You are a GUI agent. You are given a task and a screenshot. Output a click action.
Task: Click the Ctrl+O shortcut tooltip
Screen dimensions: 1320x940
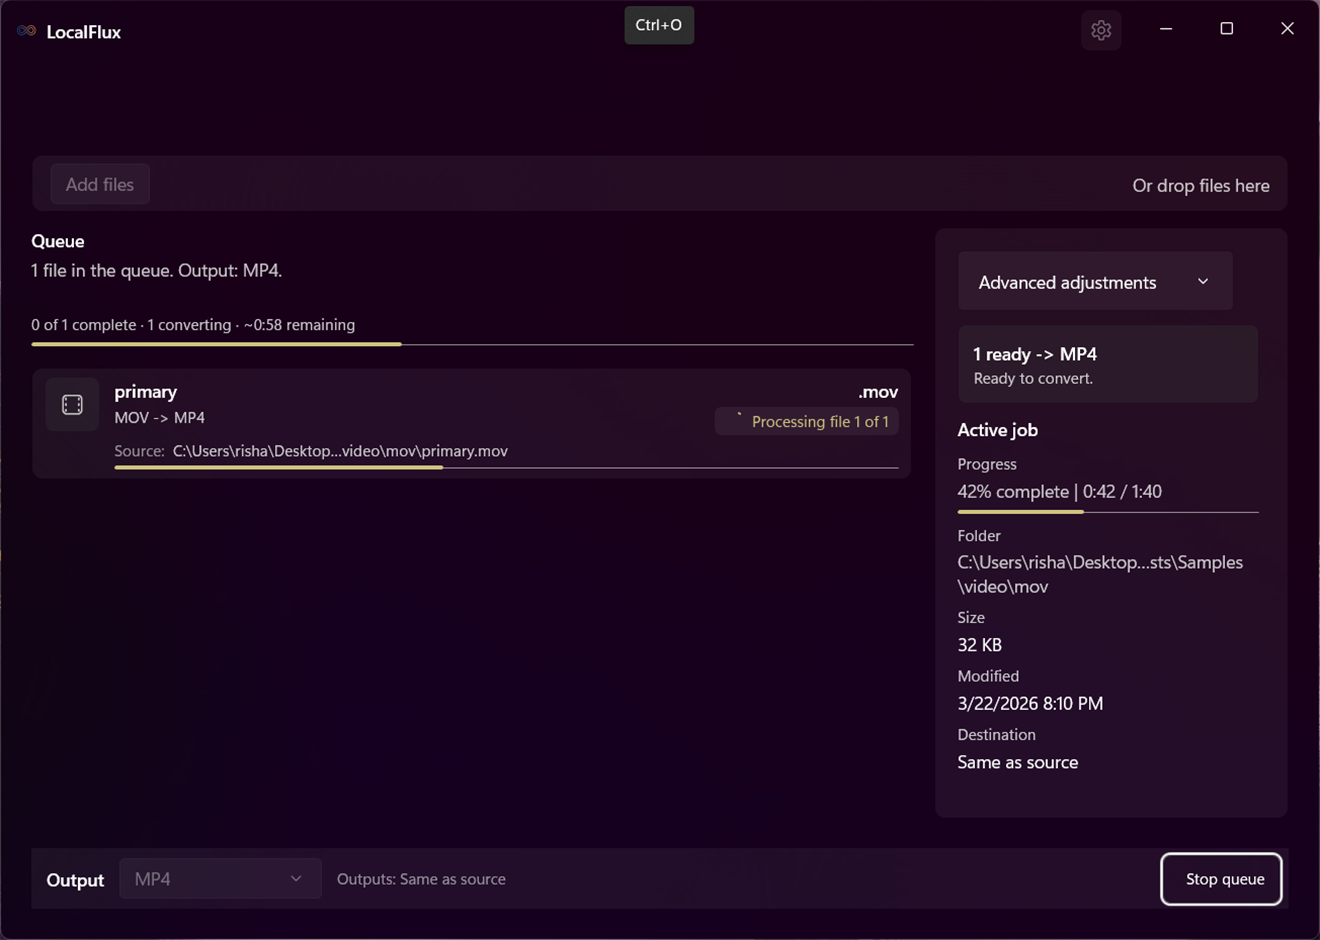[x=659, y=25]
